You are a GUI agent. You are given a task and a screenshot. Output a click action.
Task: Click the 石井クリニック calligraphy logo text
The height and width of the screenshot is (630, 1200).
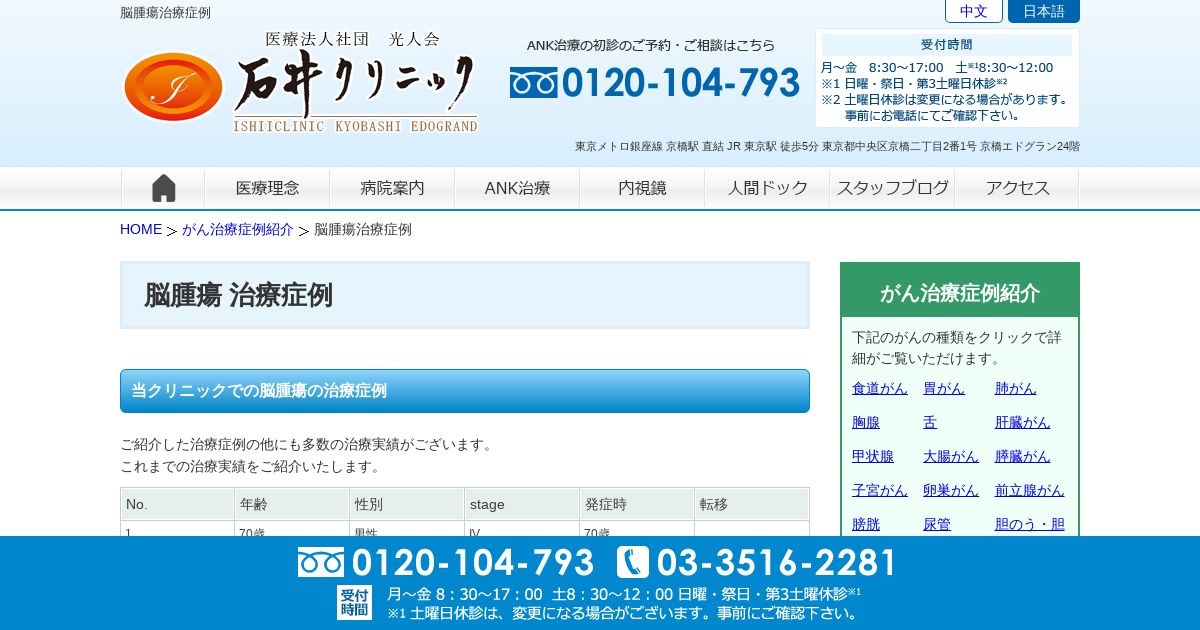pos(355,85)
